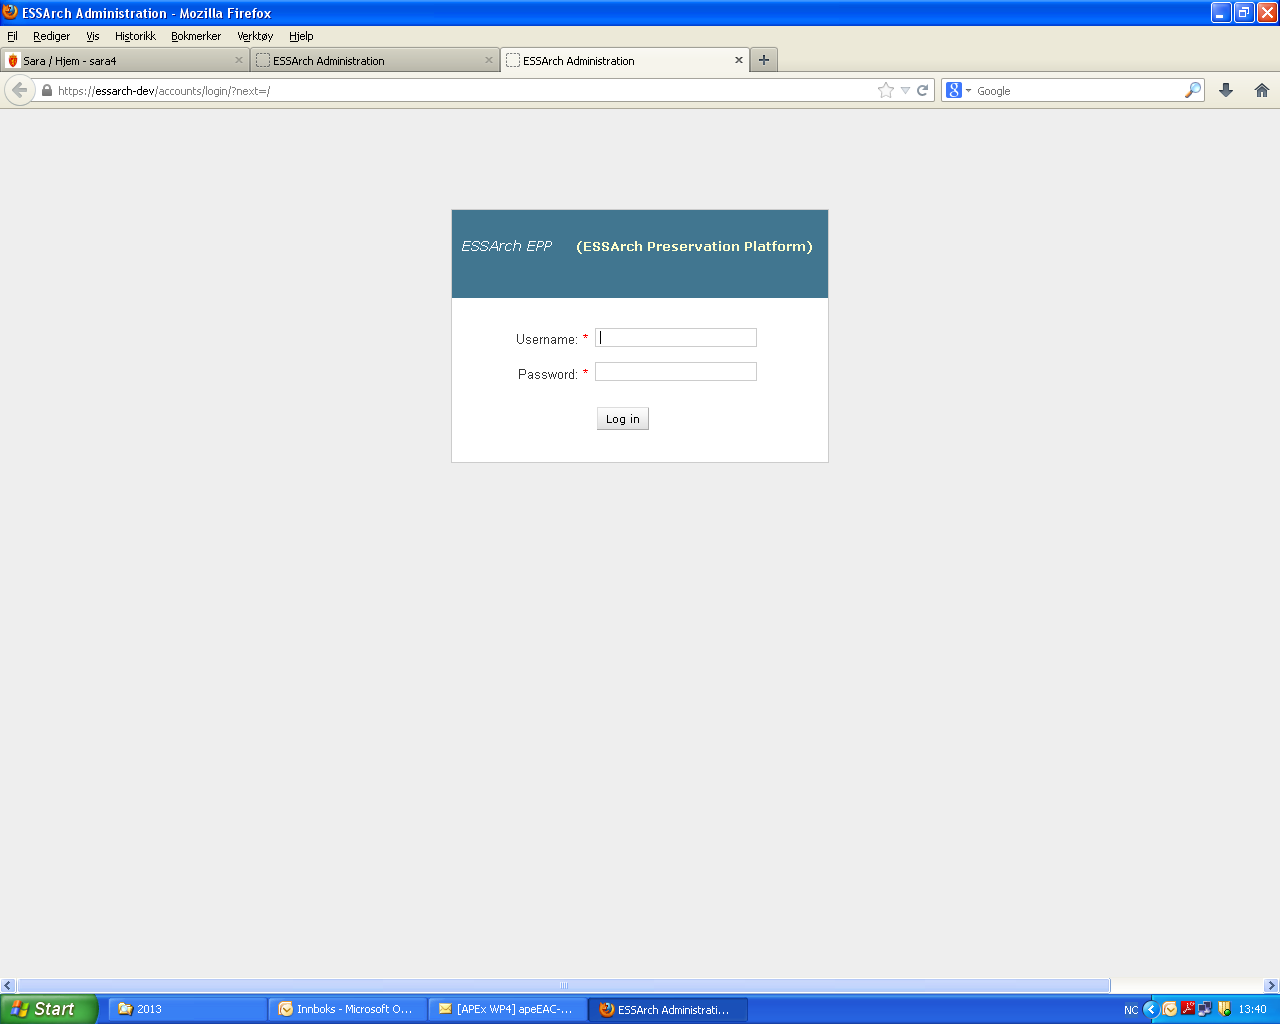Click the yellow security shield tray icon
1280x1024 pixels.
(x=1224, y=1009)
